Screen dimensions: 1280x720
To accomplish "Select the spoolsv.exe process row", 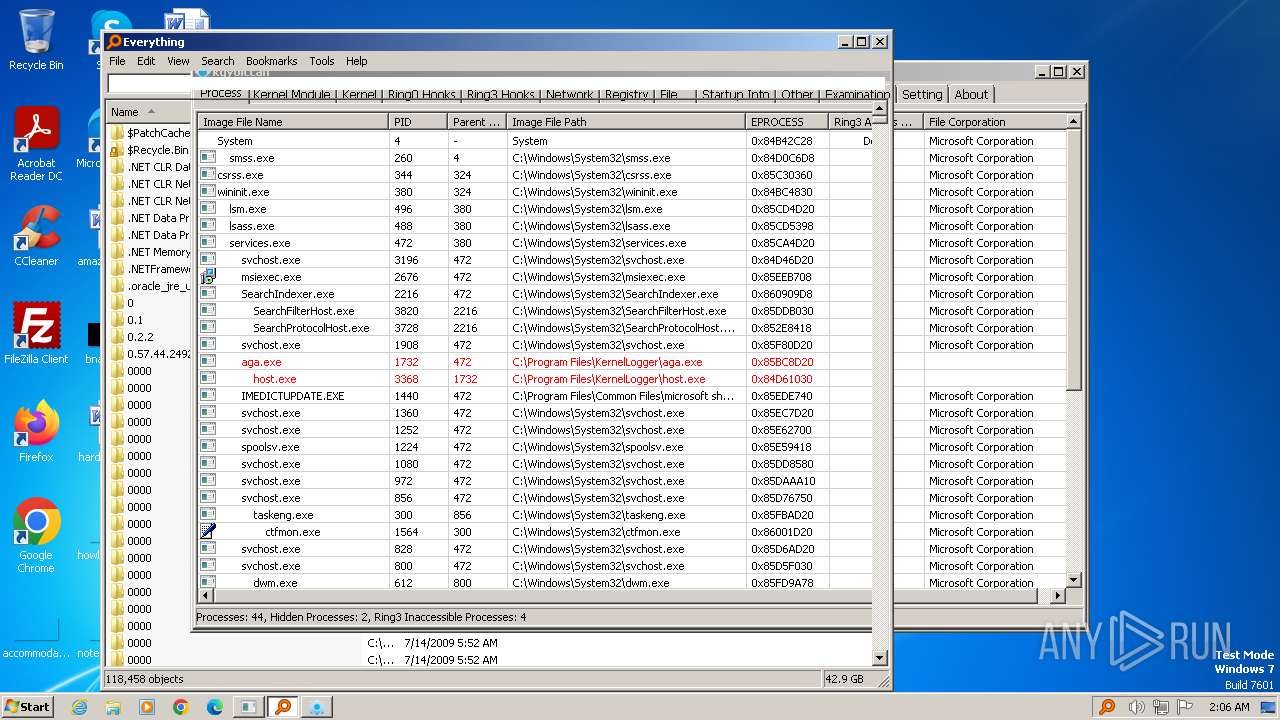I will click(534, 447).
